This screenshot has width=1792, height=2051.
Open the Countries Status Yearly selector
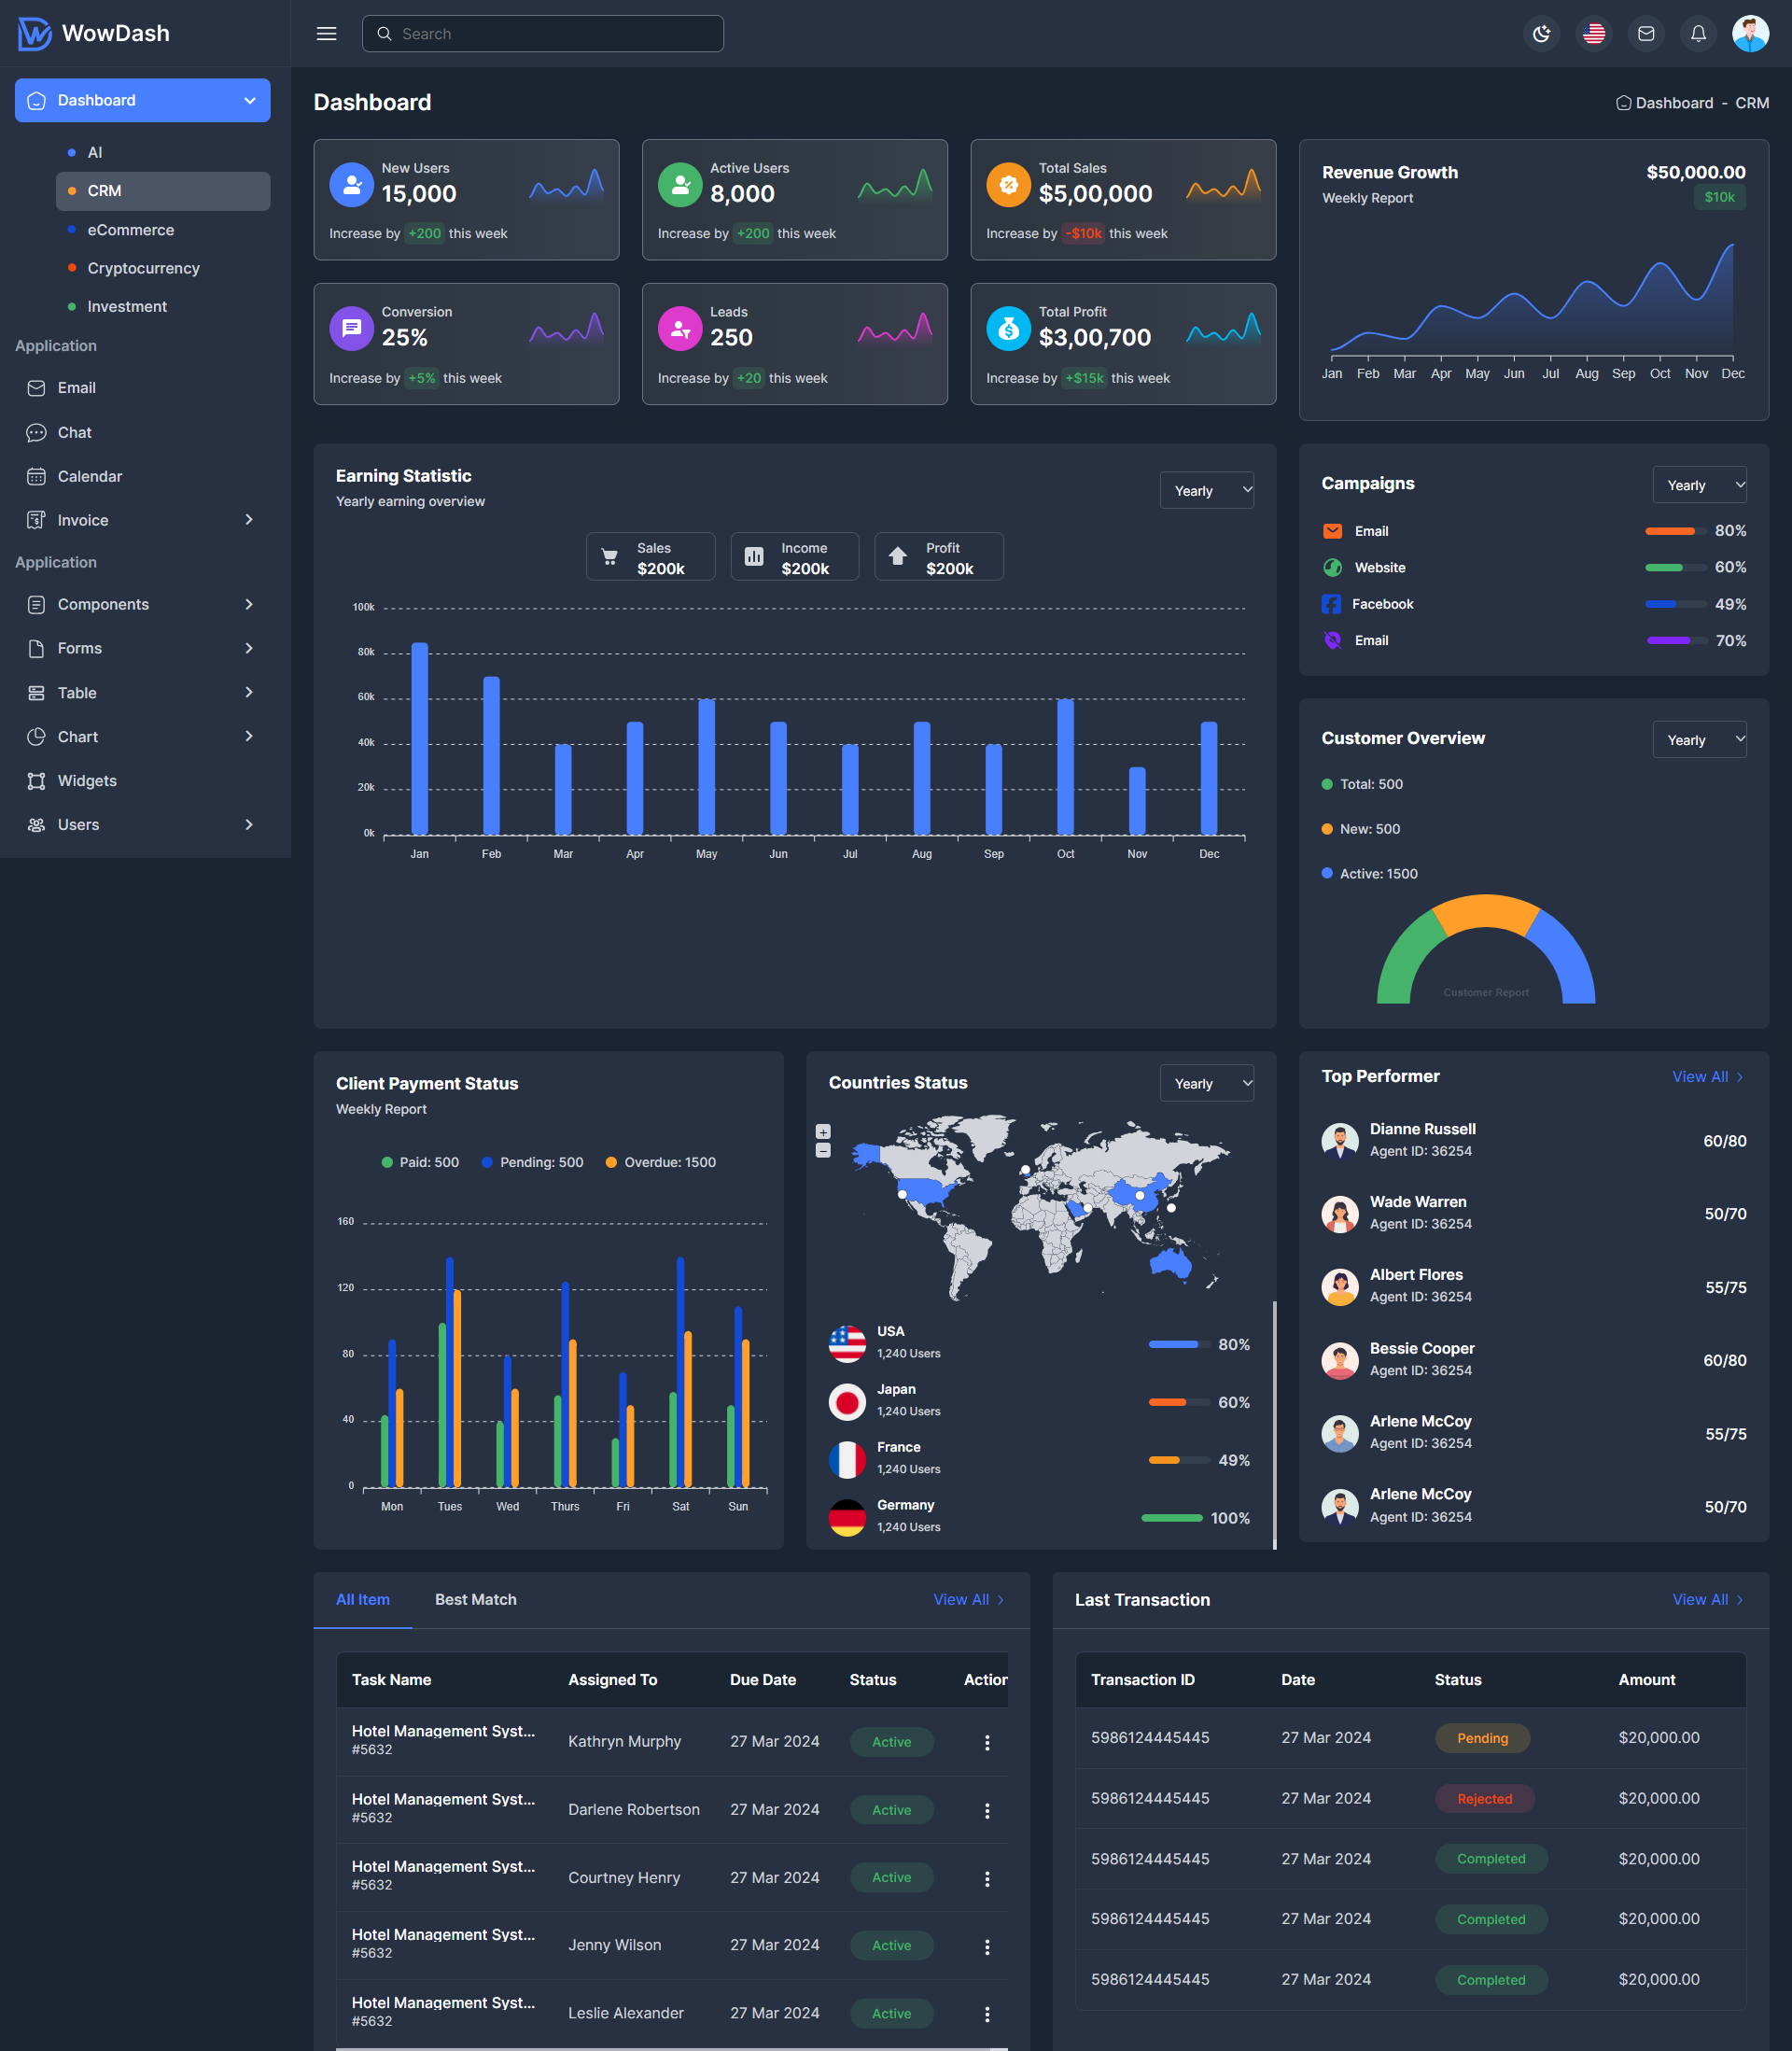coord(1206,1083)
